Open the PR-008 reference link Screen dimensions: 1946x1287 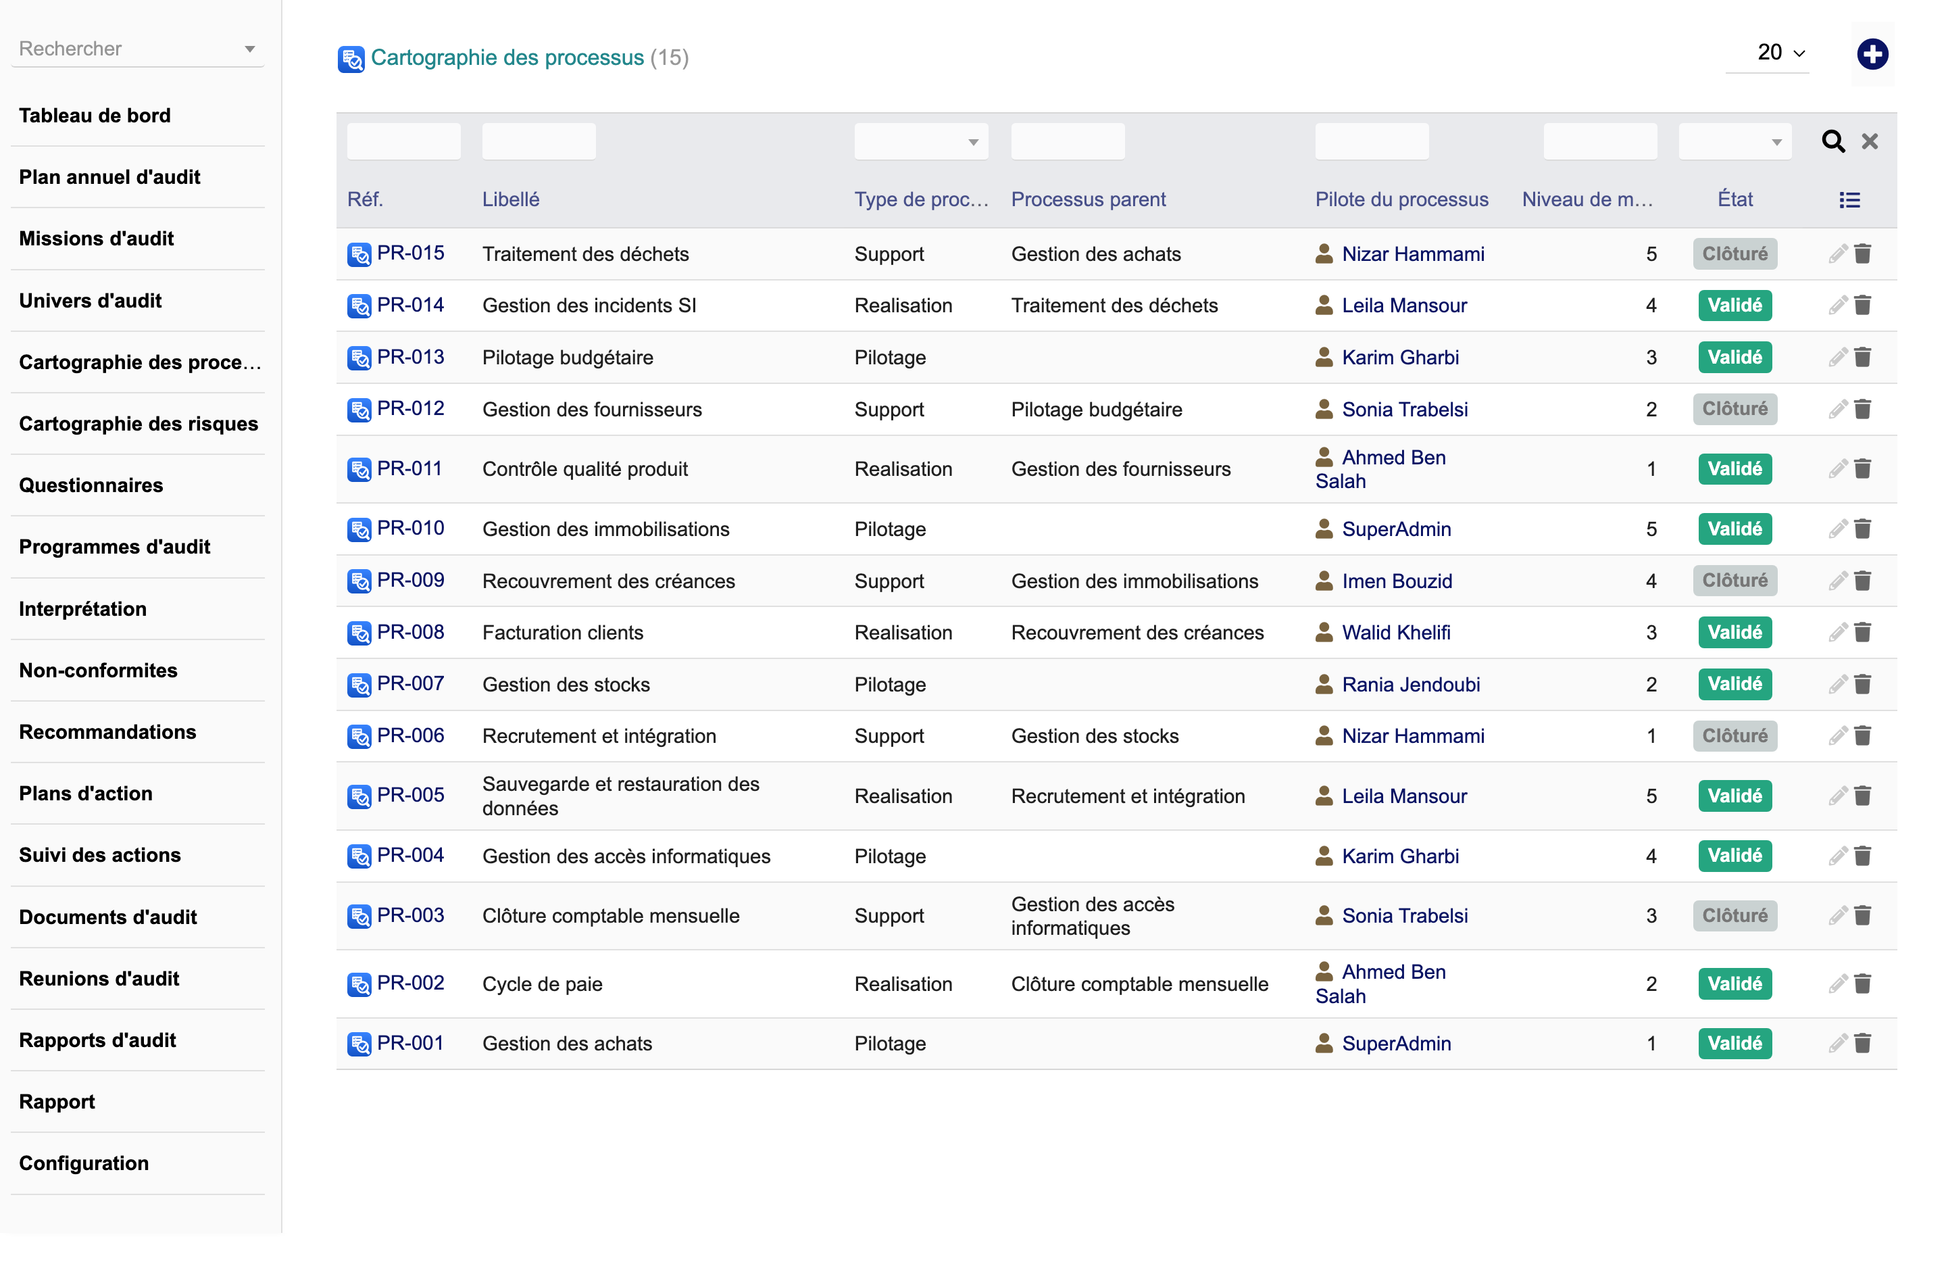click(x=410, y=632)
